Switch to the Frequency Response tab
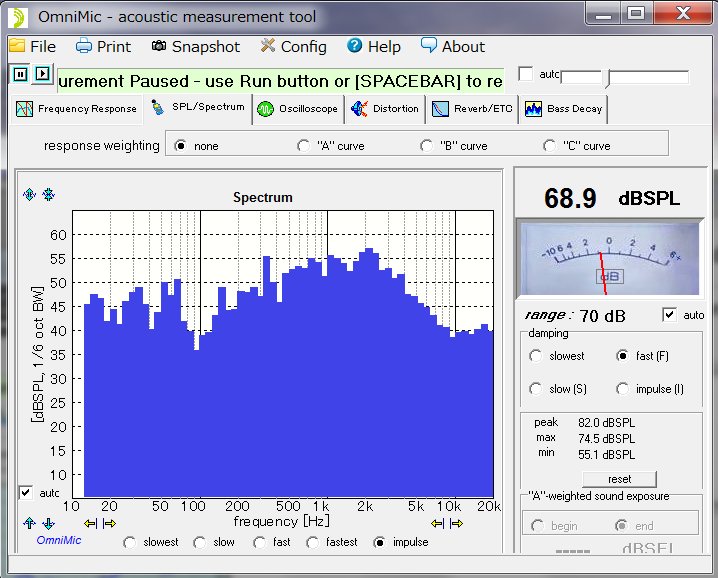718x578 pixels. point(77,109)
